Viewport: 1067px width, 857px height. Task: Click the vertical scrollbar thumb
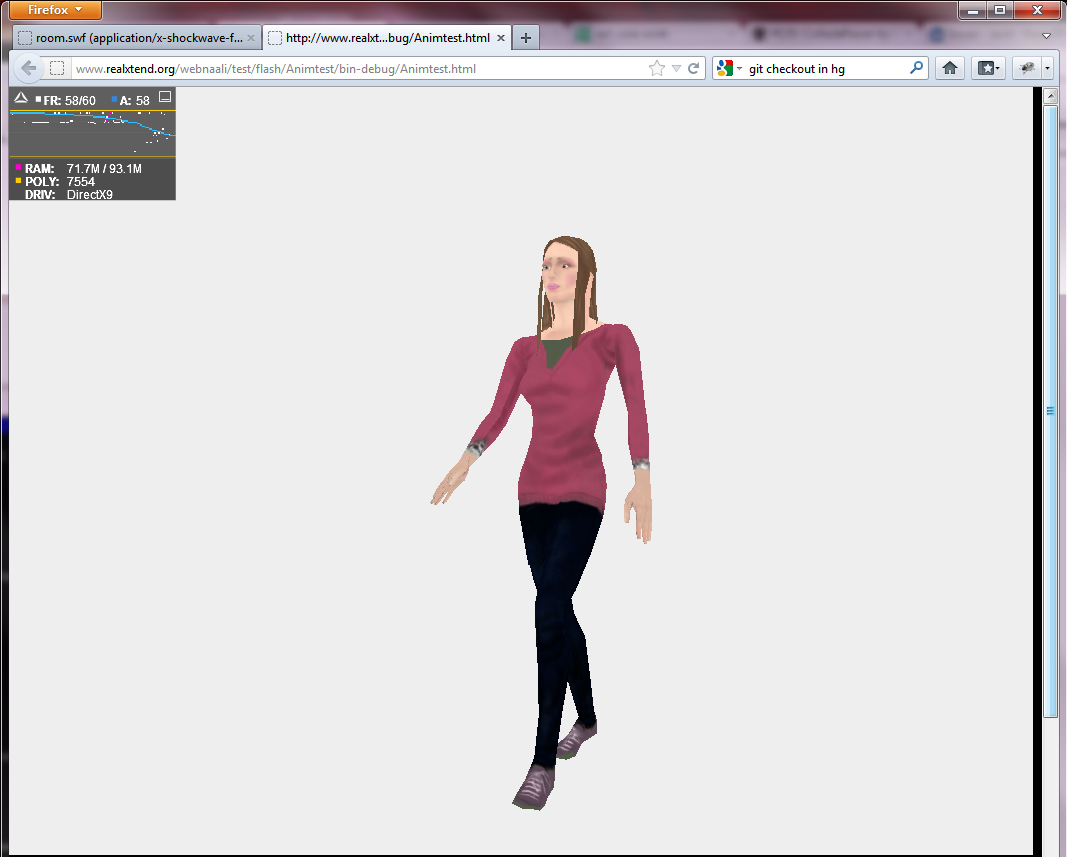point(1050,410)
